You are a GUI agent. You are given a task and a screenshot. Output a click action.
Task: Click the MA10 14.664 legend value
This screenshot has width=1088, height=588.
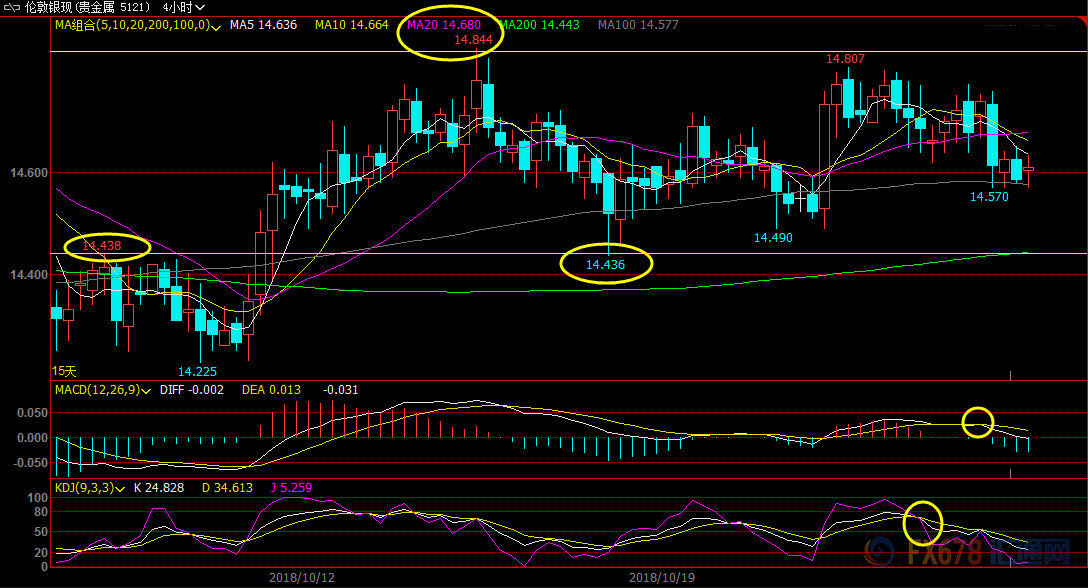[x=351, y=25]
